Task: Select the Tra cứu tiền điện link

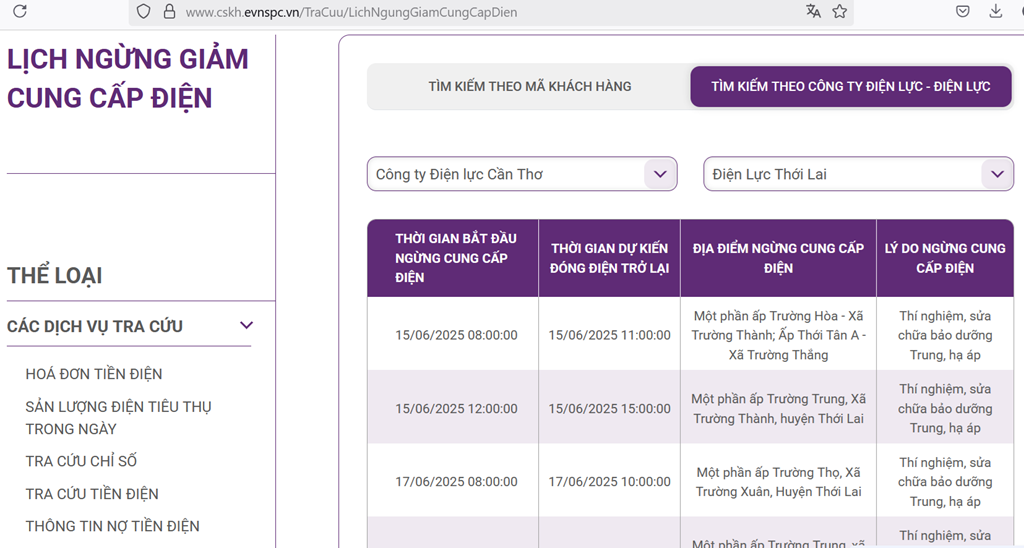Action: click(x=92, y=494)
